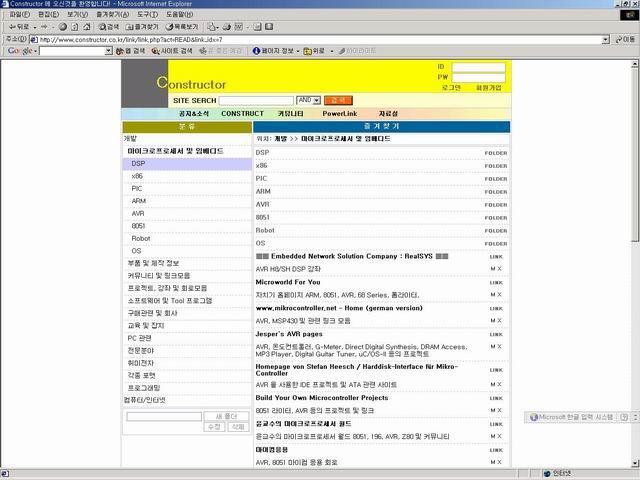Click the IME help question icon
Viewport: 640px width, 480px height.
[x=624, y=417]
